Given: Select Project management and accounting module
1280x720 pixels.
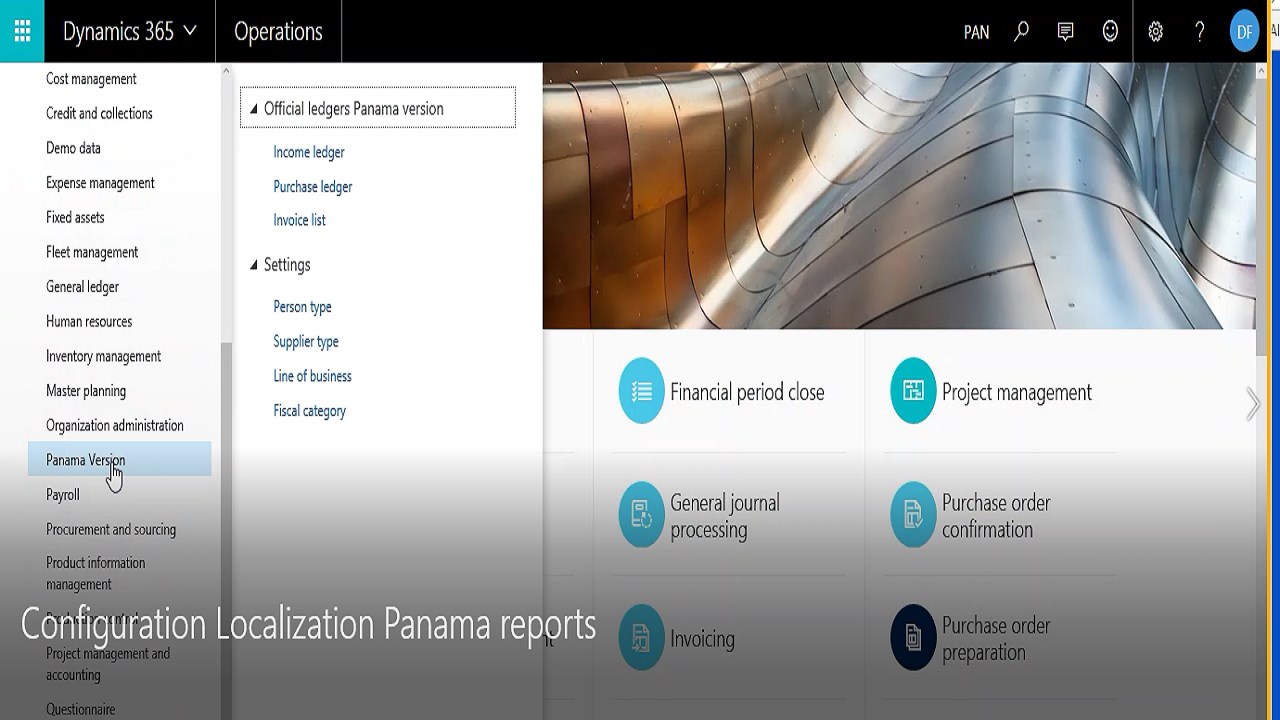Looking at the screenshot, I should click(x=108, y=664).
